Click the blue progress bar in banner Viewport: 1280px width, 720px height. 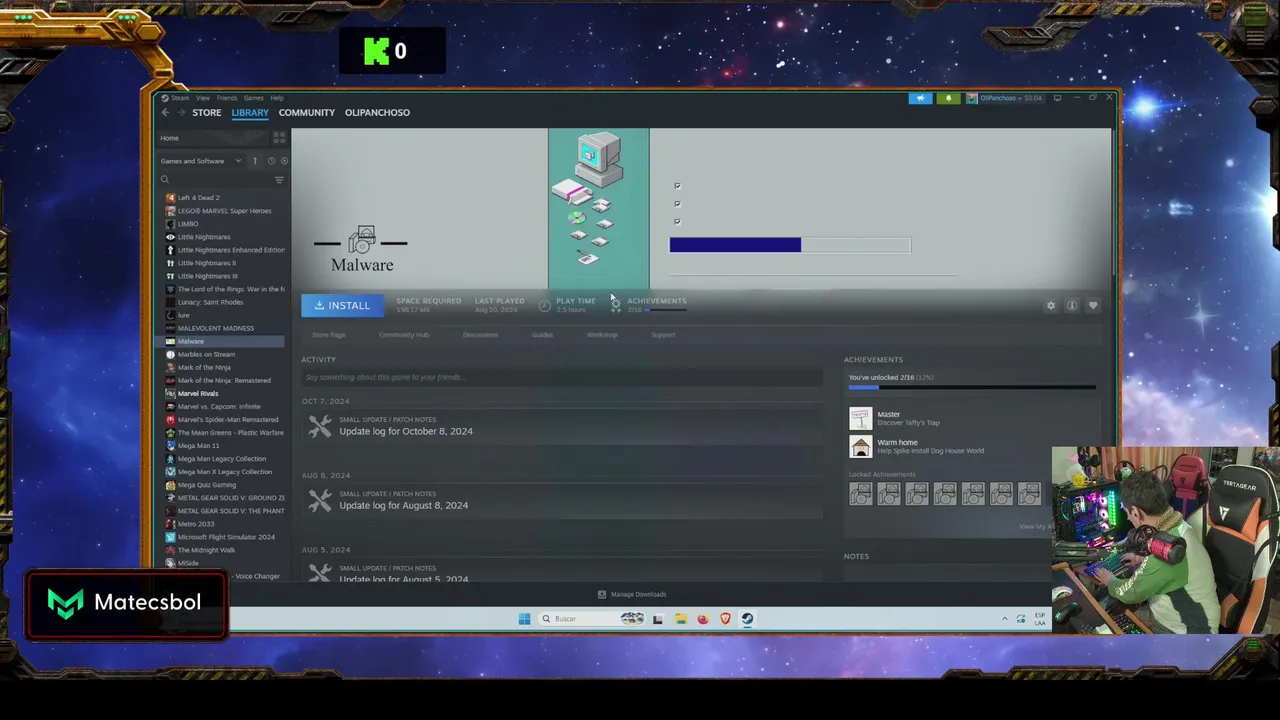click(x=735, y=245)
